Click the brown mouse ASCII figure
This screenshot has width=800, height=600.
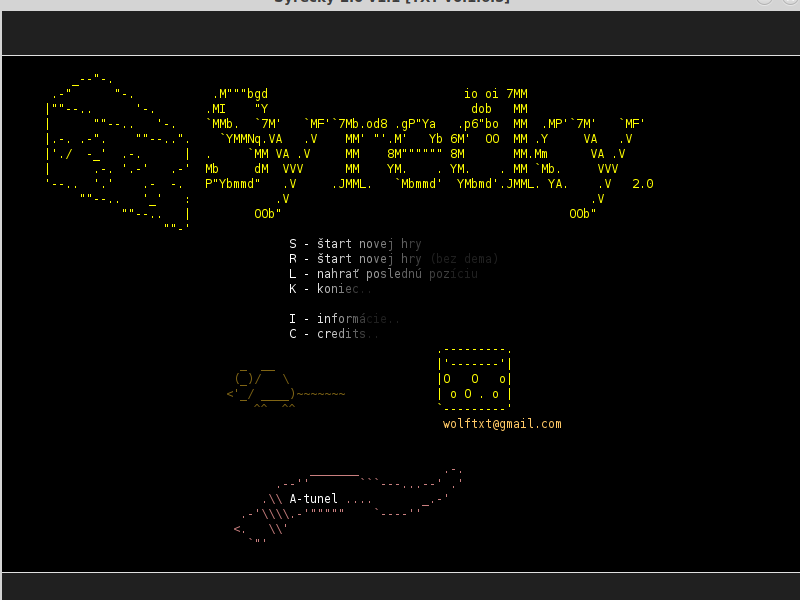click(x=286, y=388)
